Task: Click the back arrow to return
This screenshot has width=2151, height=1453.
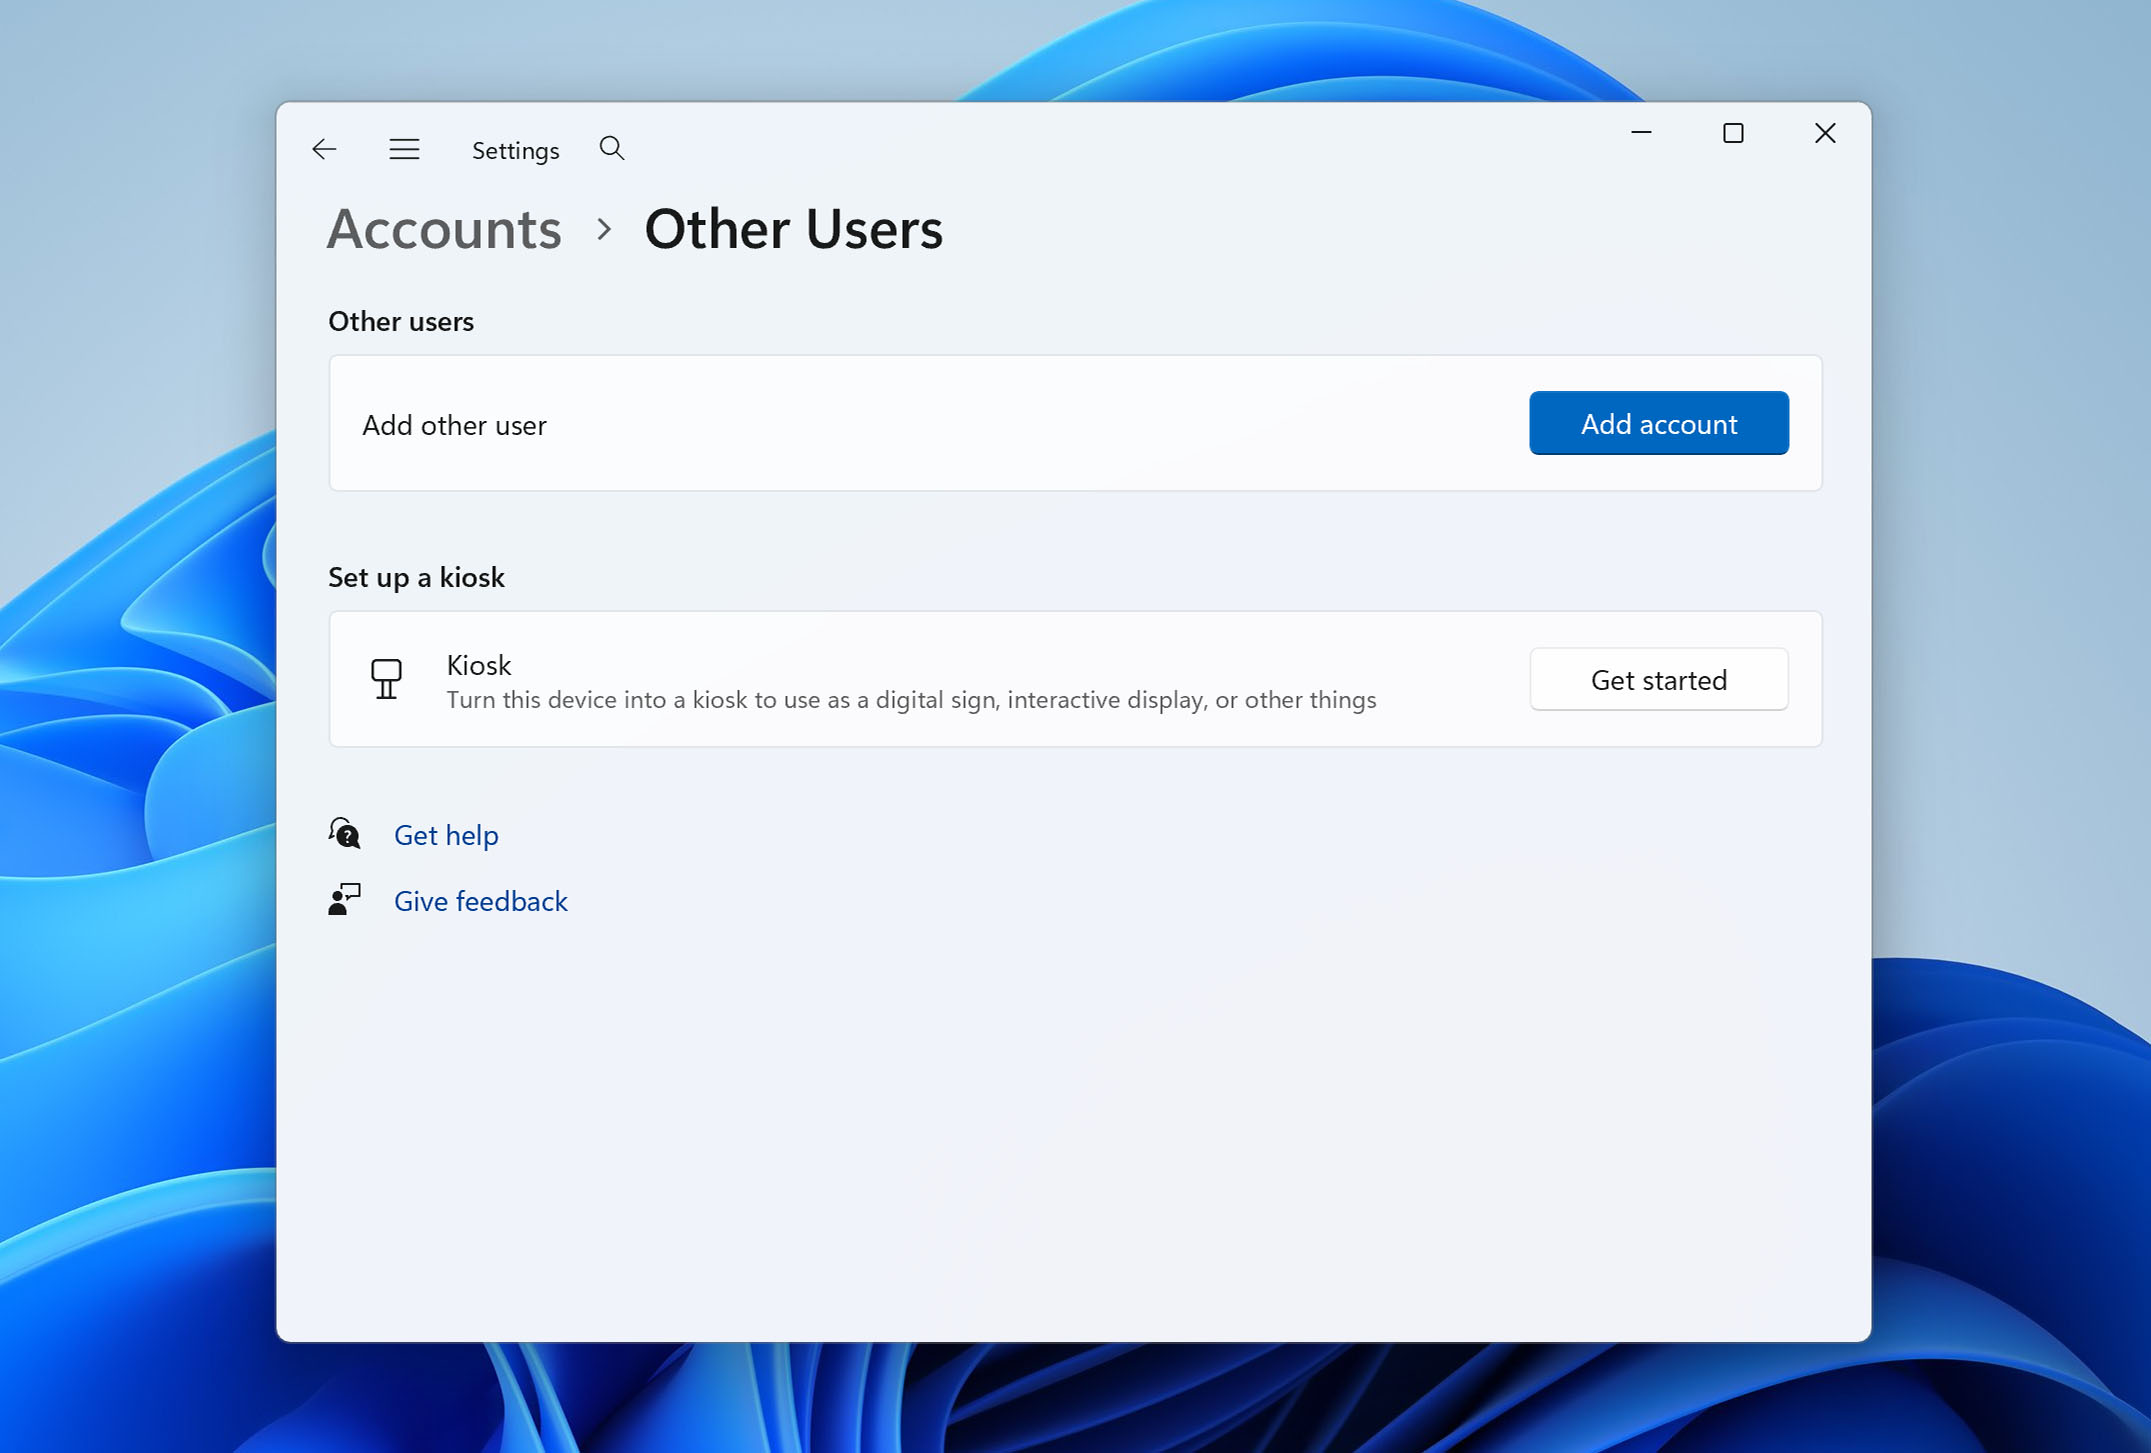Action: [x=323, y=148]
